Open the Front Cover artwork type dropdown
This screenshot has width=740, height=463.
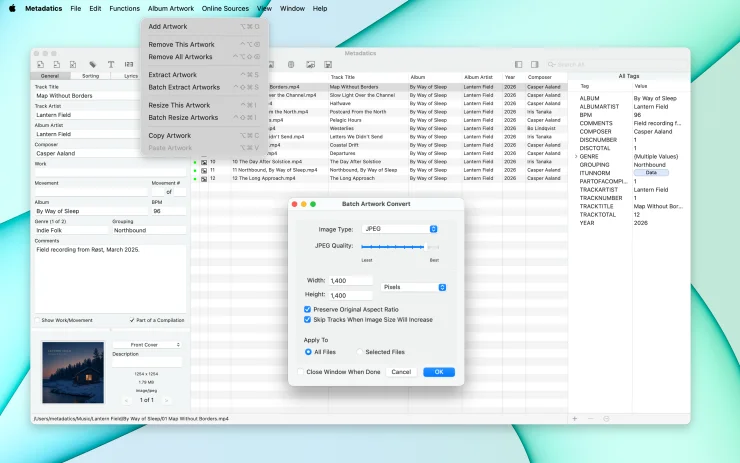click(147, 345)
